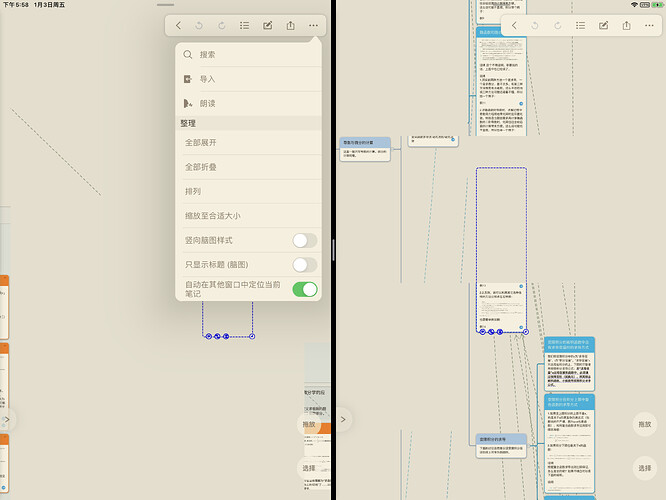
Task: Choose 缩放至合适大小 from the menu
Action: 248,216
